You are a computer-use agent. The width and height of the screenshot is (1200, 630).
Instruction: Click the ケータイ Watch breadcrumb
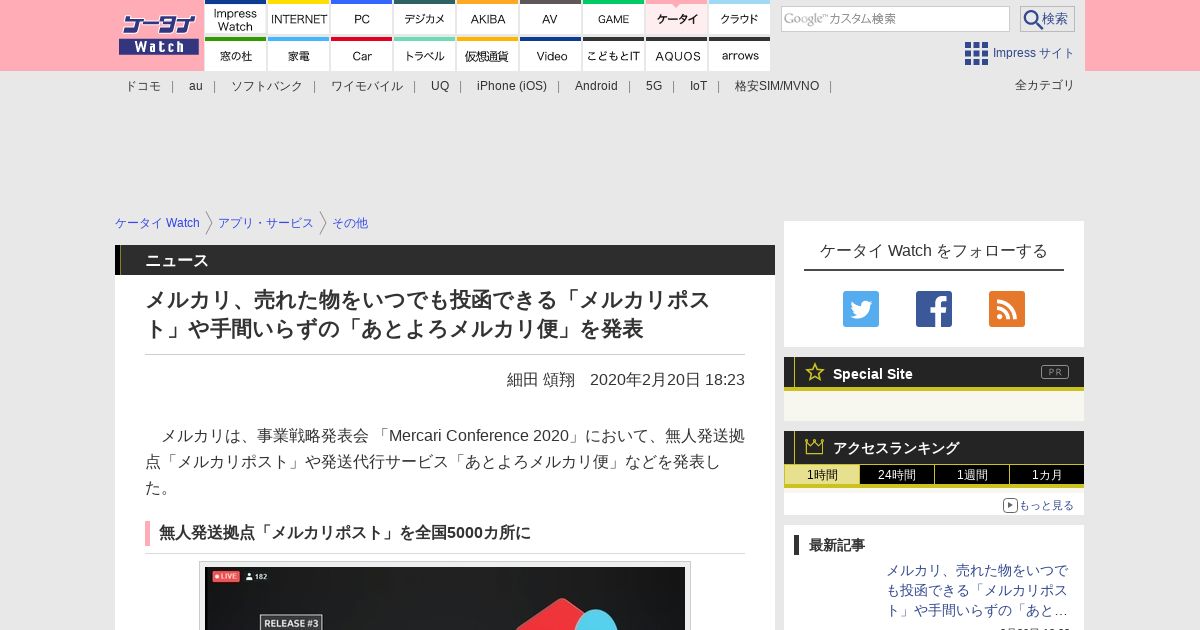[x=157, y=223]
